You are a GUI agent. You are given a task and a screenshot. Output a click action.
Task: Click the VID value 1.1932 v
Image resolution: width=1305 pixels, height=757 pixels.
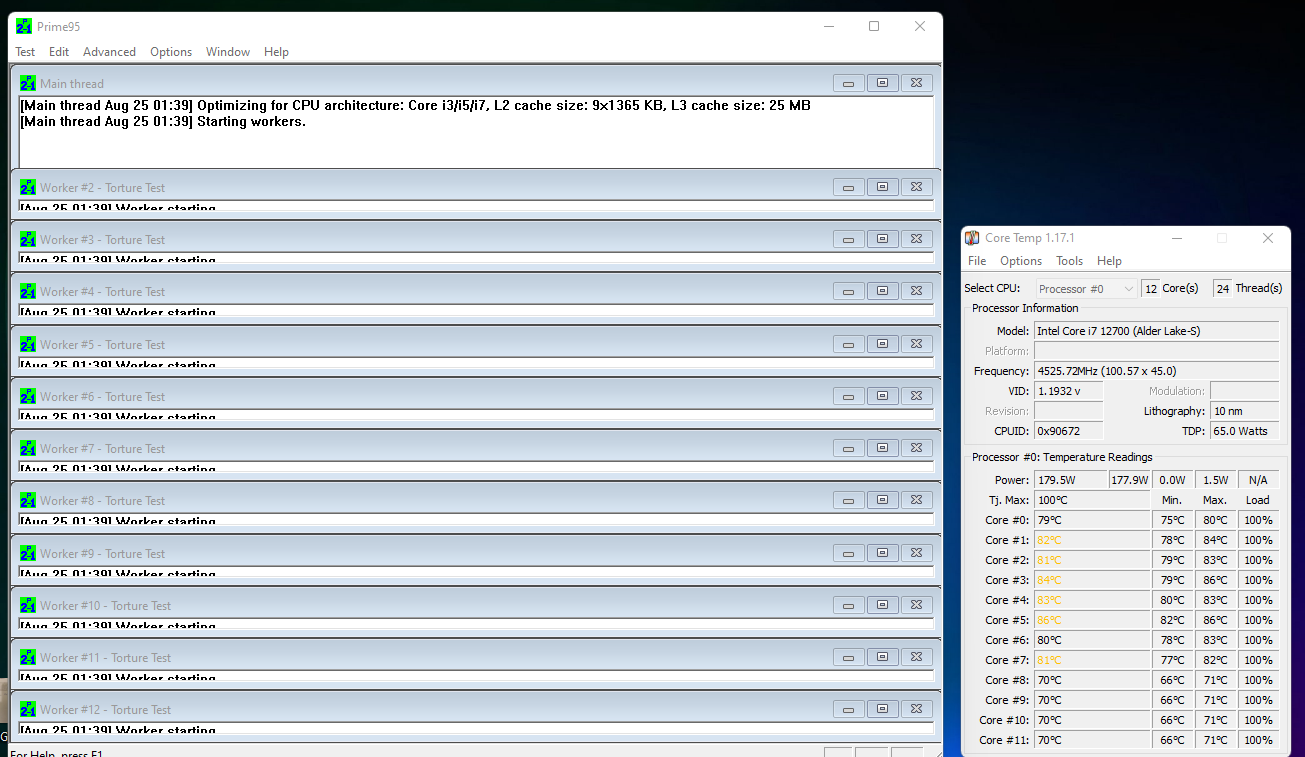click(1068, 391)
